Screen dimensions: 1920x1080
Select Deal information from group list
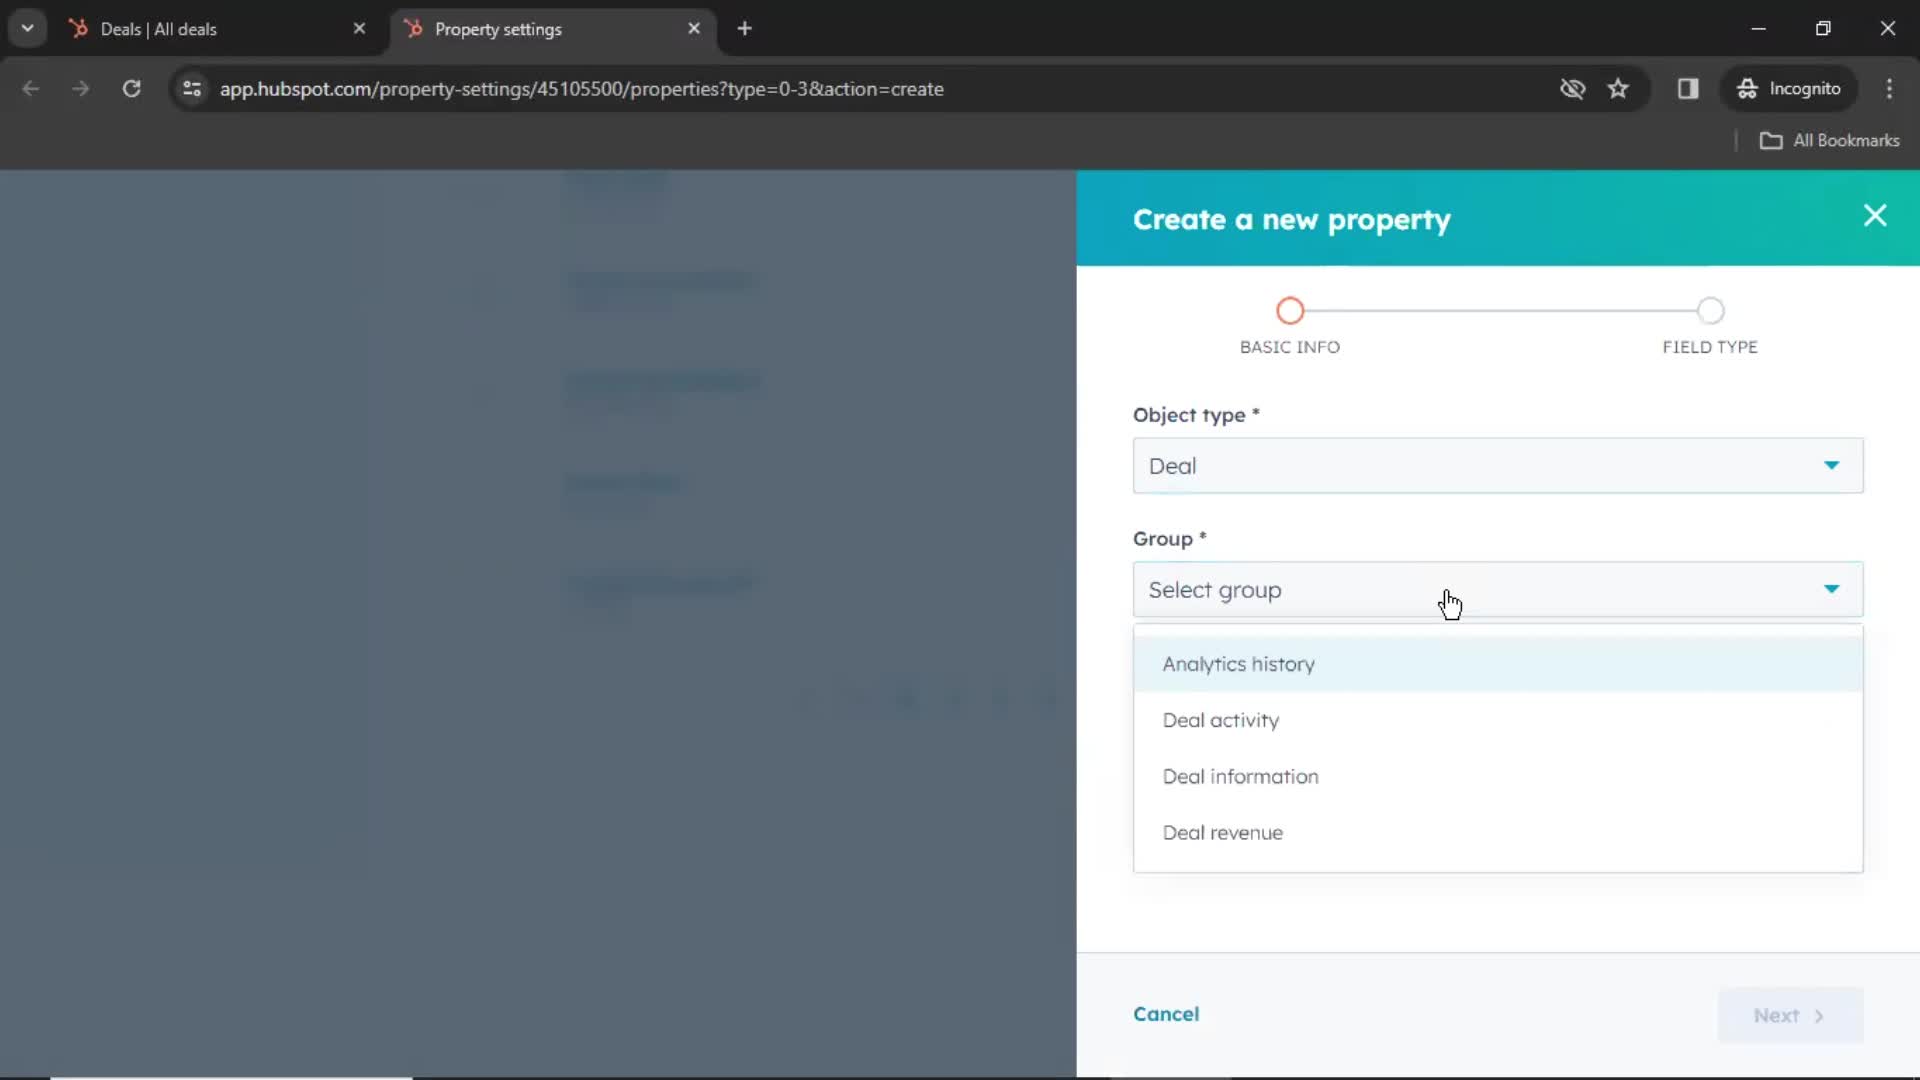pos(1240,775)
